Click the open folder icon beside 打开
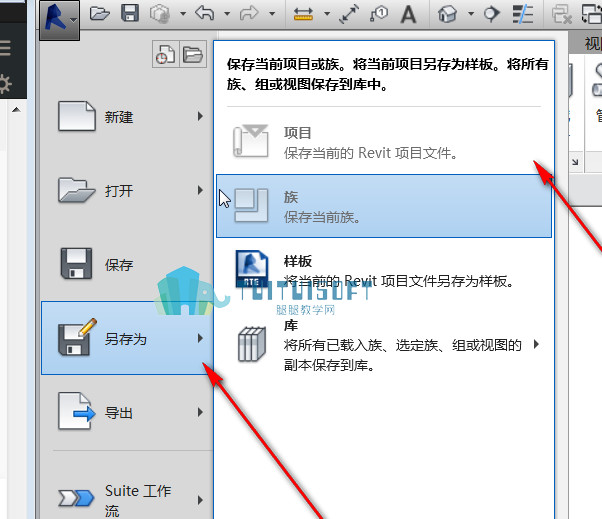 coord(76,190)
